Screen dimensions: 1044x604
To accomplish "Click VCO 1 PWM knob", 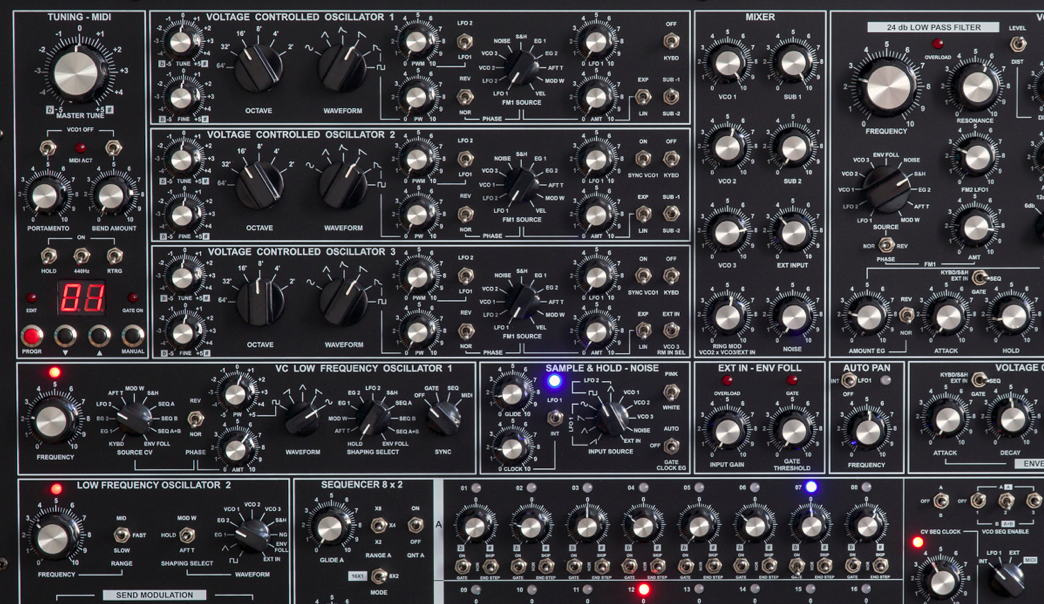I will point(417,41).
